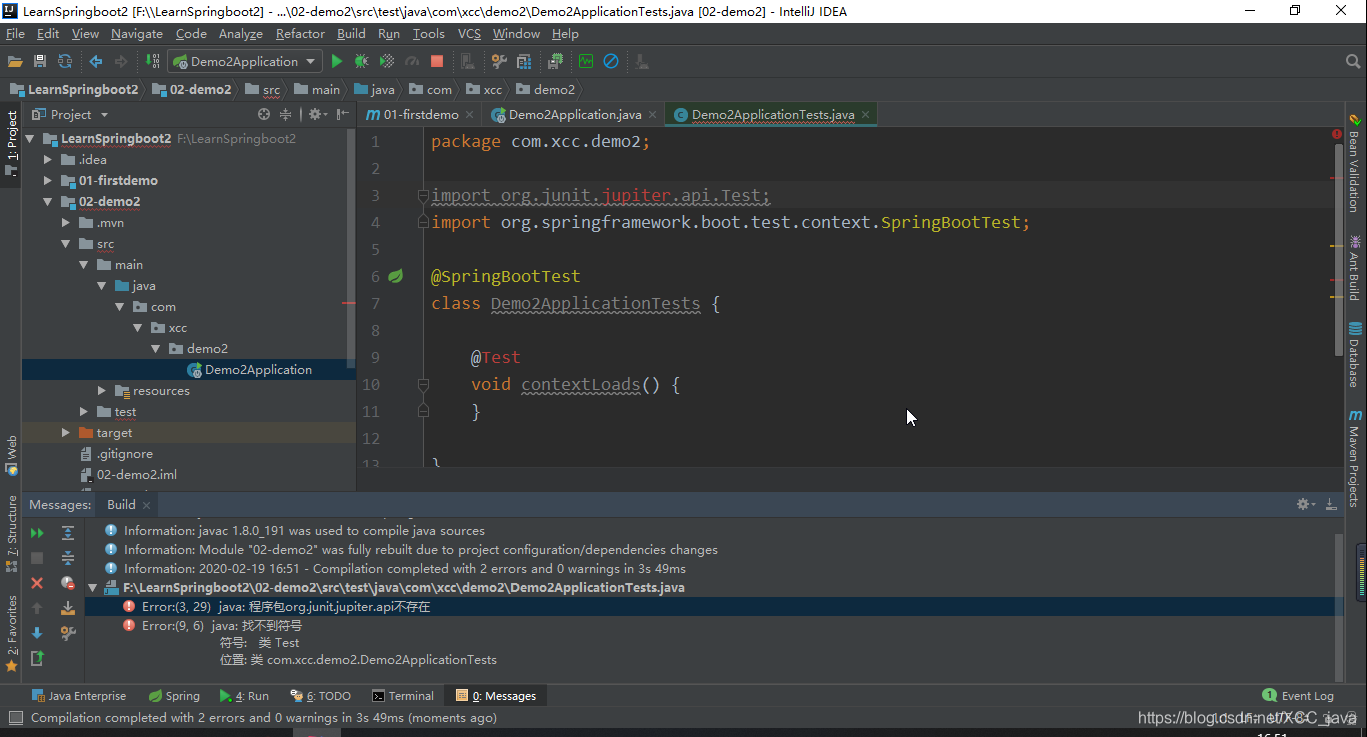Click the blue circle-slash toolbar icon
Screen dimensions: 1367x737
click(610, 61)
